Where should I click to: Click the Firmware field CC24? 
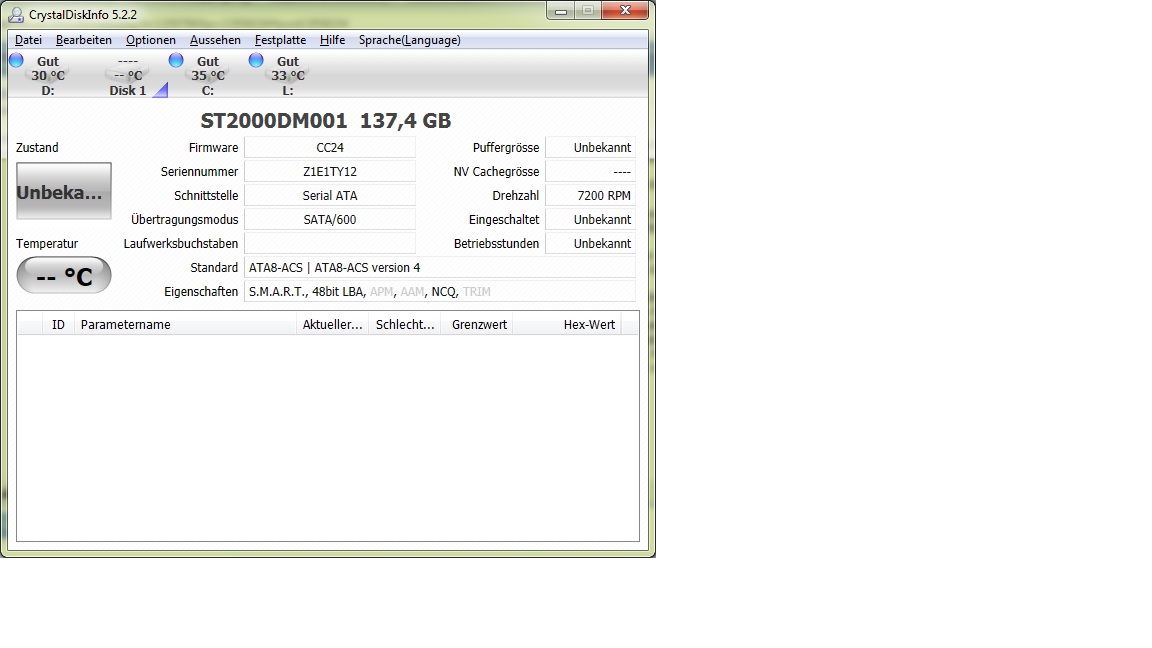coord(330,148)
